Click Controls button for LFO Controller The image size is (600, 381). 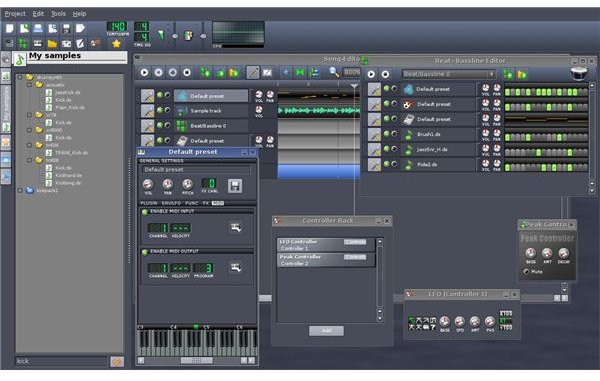(355, 242)
